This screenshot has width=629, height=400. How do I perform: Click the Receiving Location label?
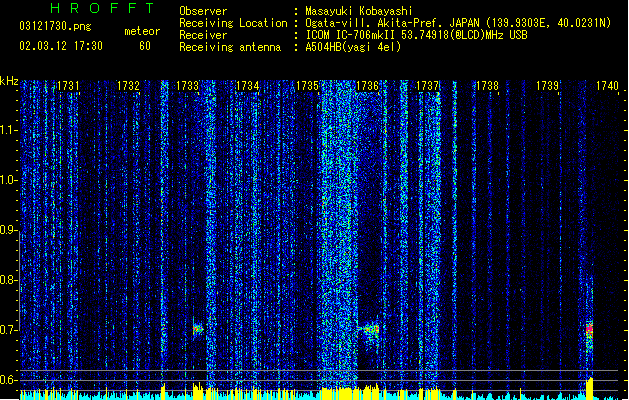[233, 23]
